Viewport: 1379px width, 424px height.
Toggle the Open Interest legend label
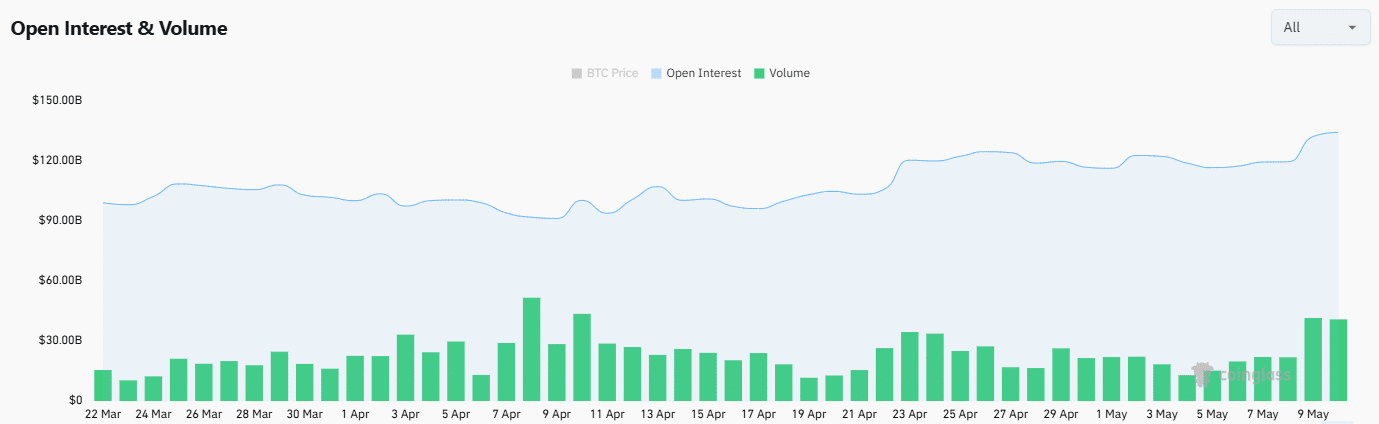[x=703, y=73]
